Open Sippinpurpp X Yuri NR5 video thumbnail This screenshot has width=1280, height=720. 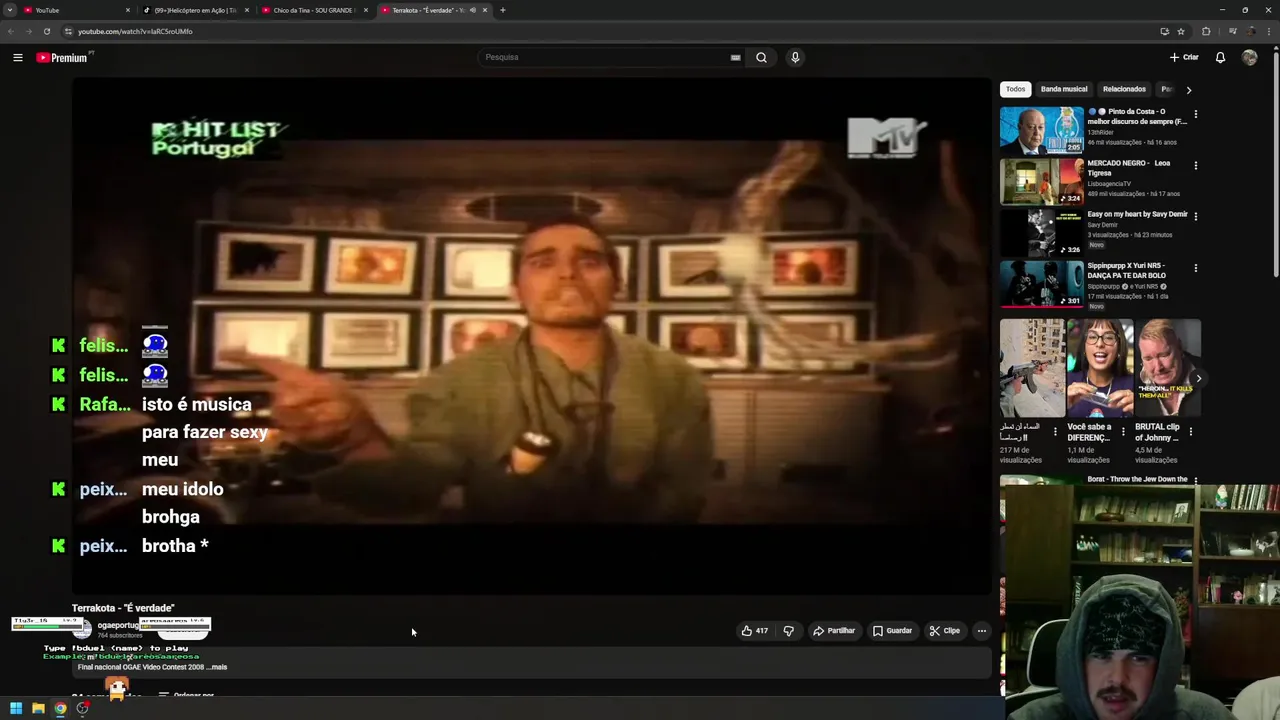click(1041, 284)
